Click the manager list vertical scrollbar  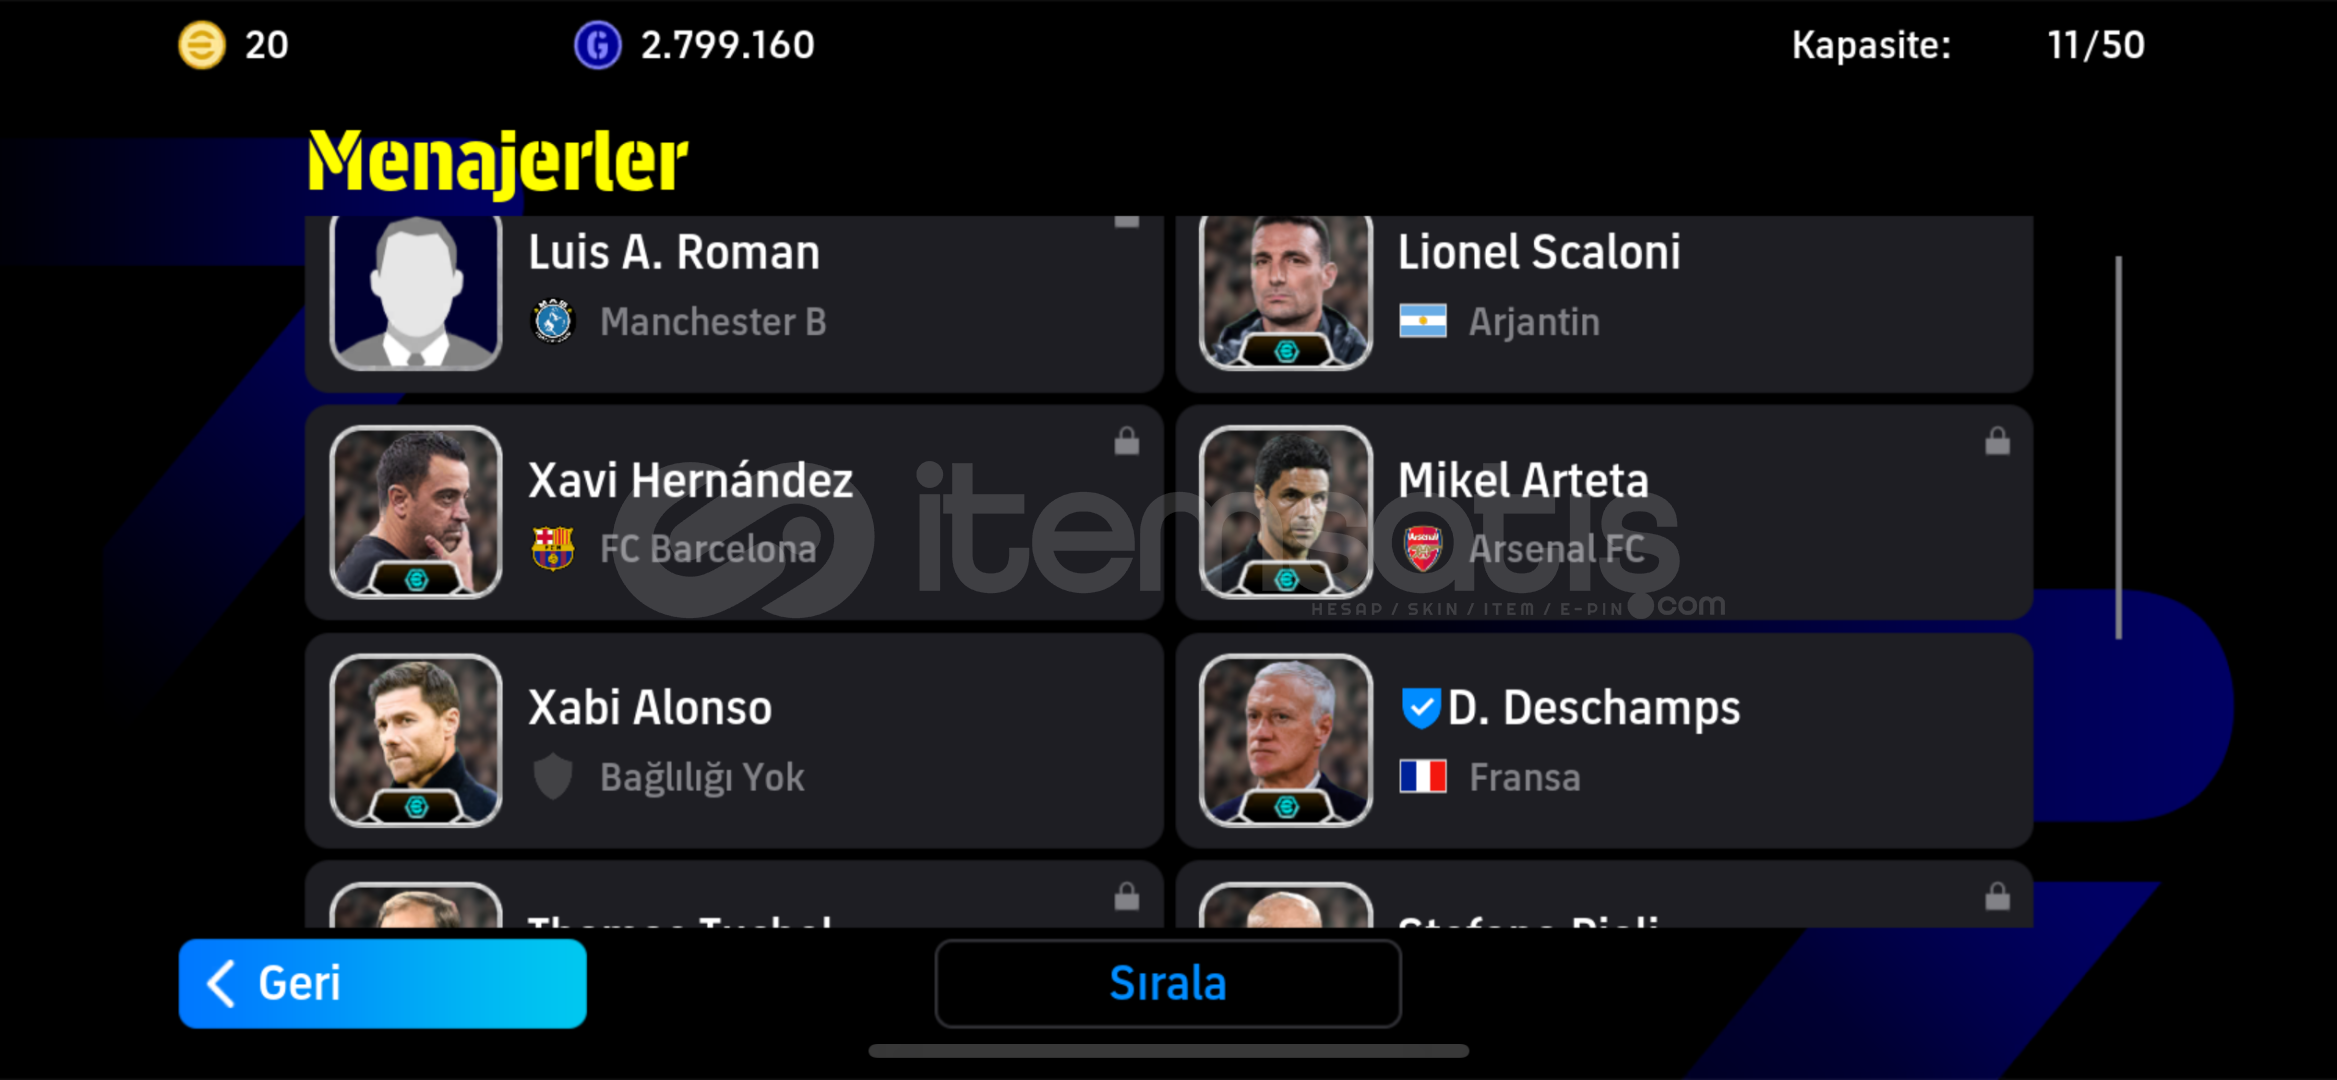tap(2118, 447)
